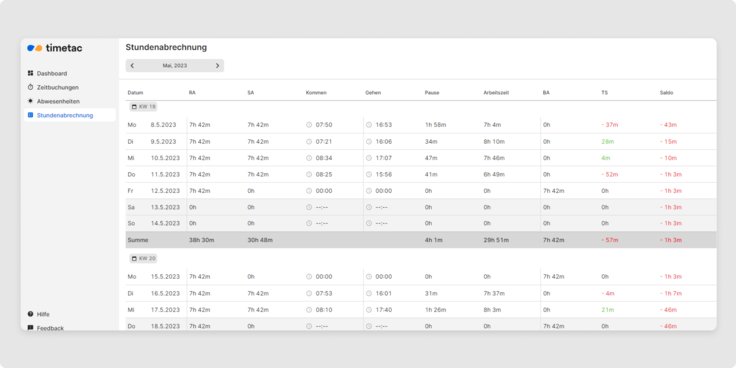Screen dimensions: 736x368
Task: Collapse the KW 19 week group
Action: pos(143,107)
